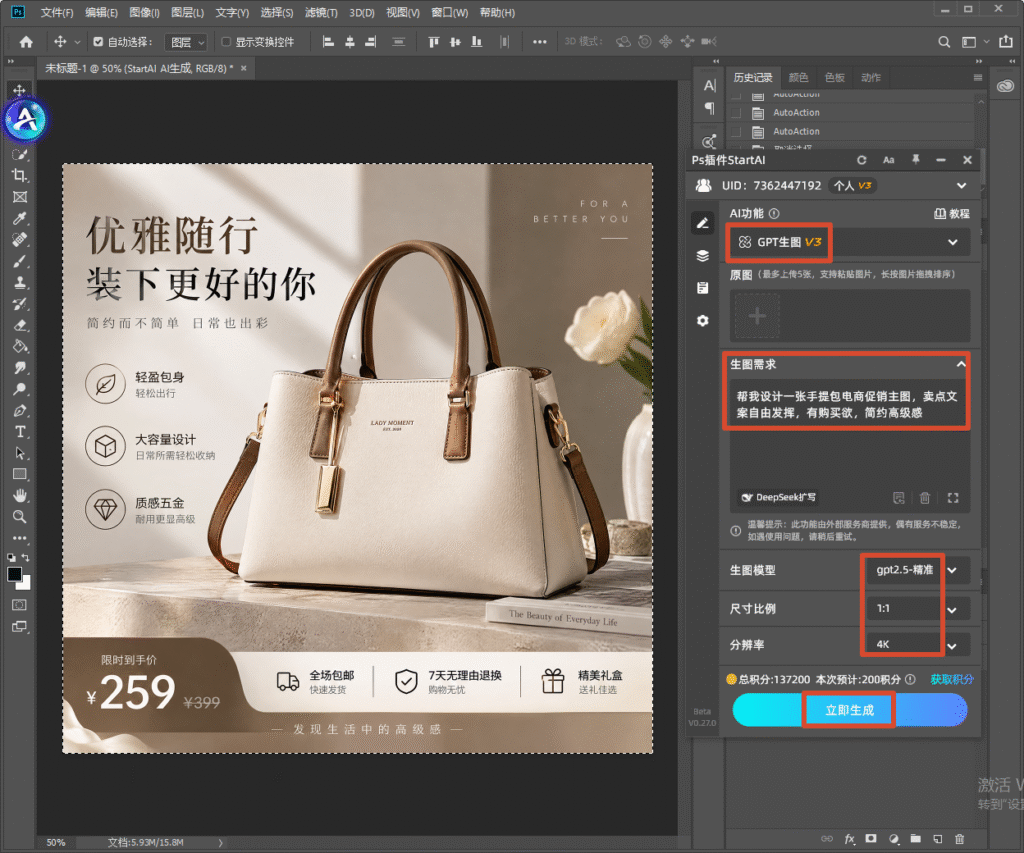Viewport: 1024px width, 853px height.
Task: Refresh the StartAI plugin panel
Action: (x=862, y=160)
